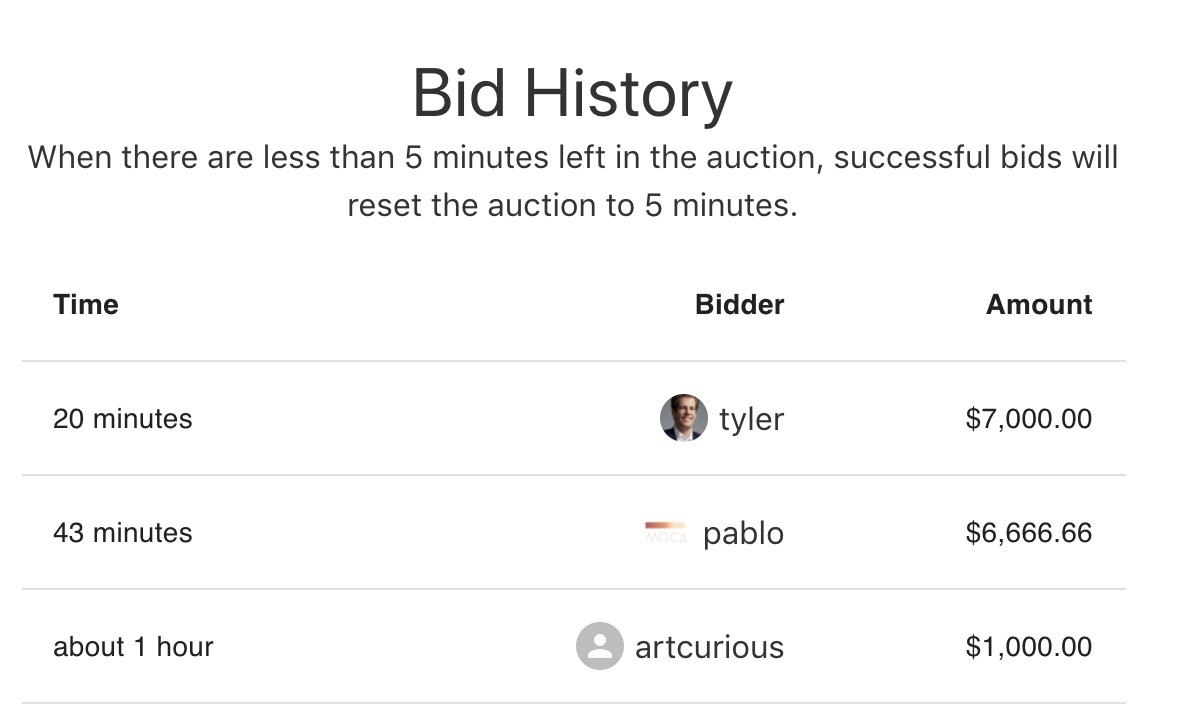The image size is (1180, 724).
Task: Click artcurious's default gray avatar icon
Action: 600,646
